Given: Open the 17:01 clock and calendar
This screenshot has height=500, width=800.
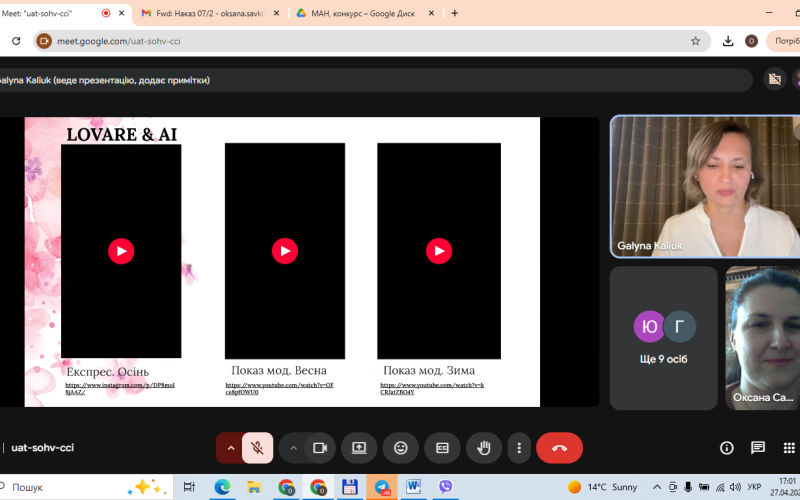Looking at the screenshot, I should [785, 487].
